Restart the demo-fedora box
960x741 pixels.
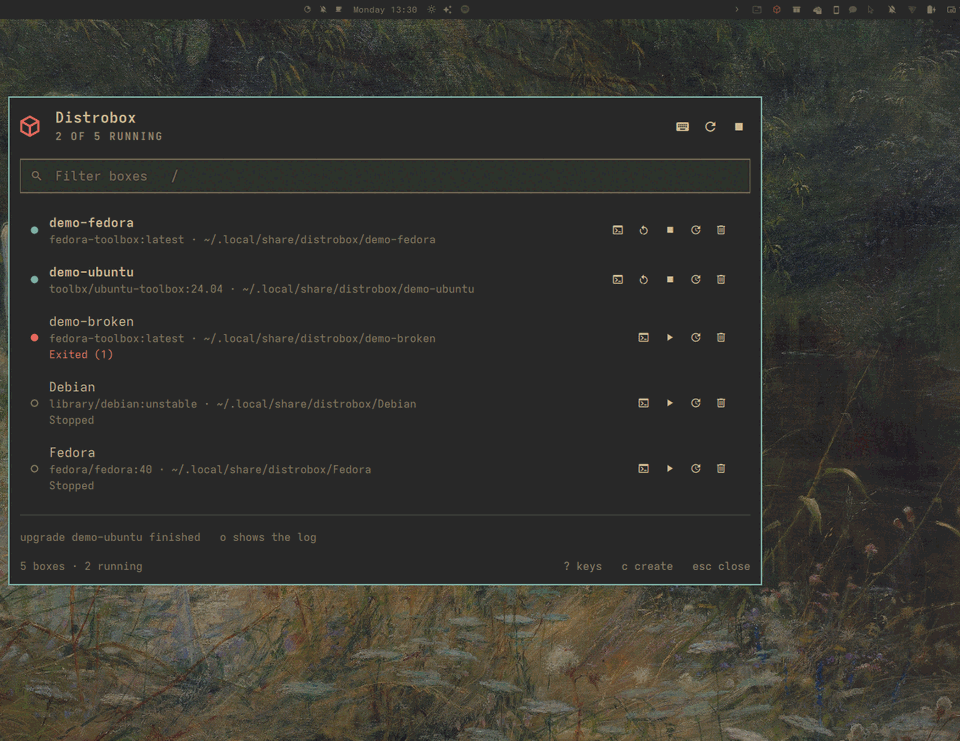coord(643,230)
